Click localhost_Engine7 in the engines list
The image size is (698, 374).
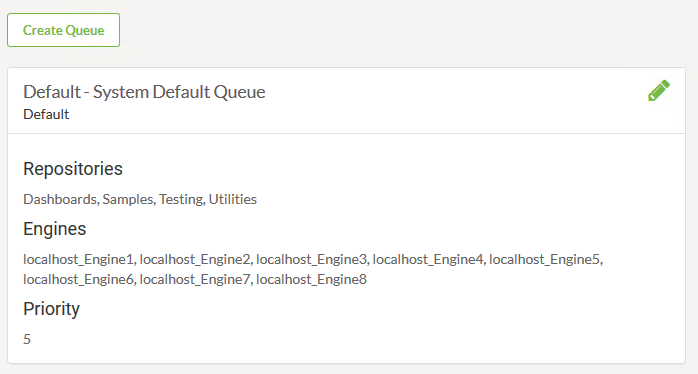pos(195,279)
